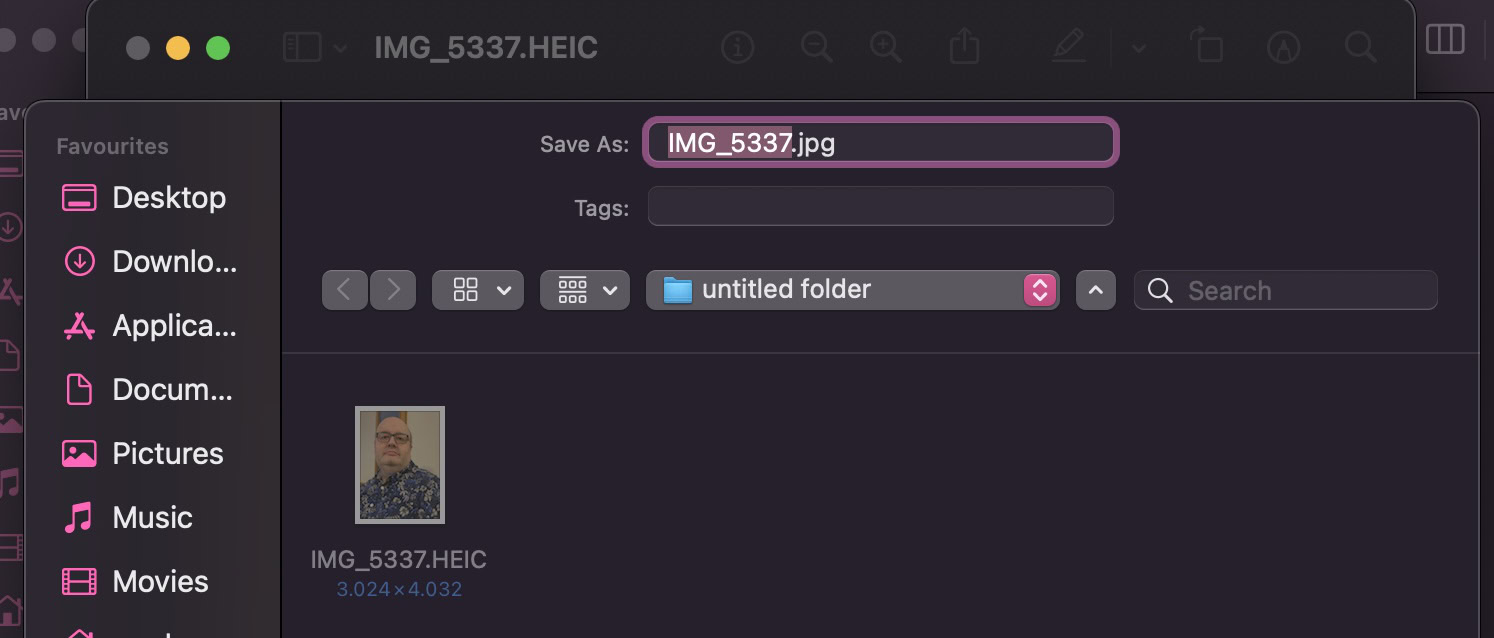Open Pictures in the sidebar
The width and height of the screenshot is (1494, 638).
[x=167, y=454]
